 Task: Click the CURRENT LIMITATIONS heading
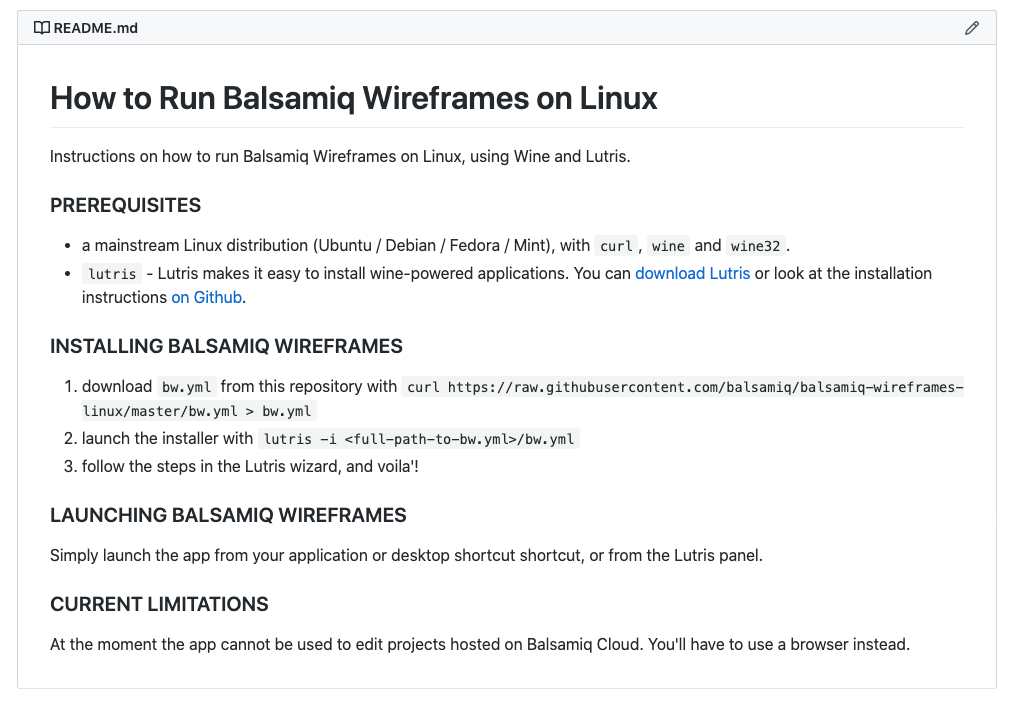pos(159,604)
